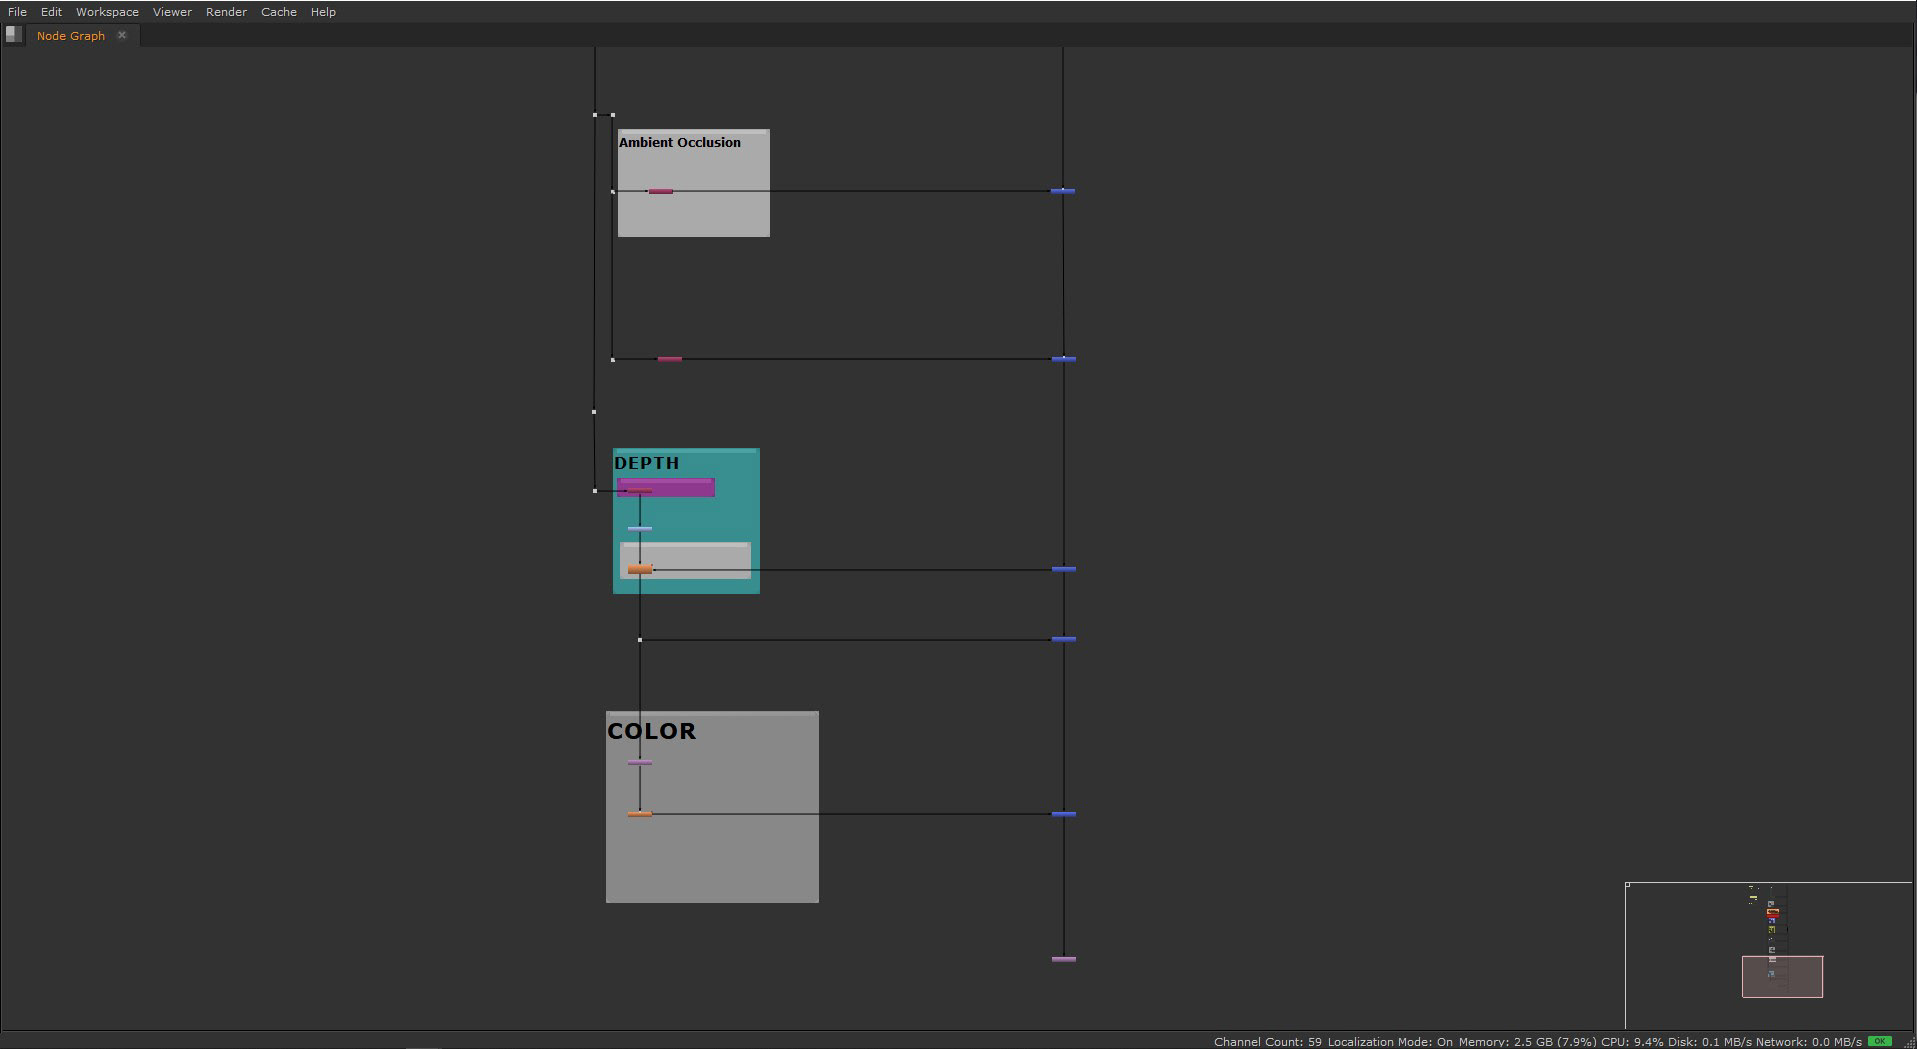1917x1049 pixels.
Task: Select the Ambient Occlusion backdrop title
Action: [680, 142]
